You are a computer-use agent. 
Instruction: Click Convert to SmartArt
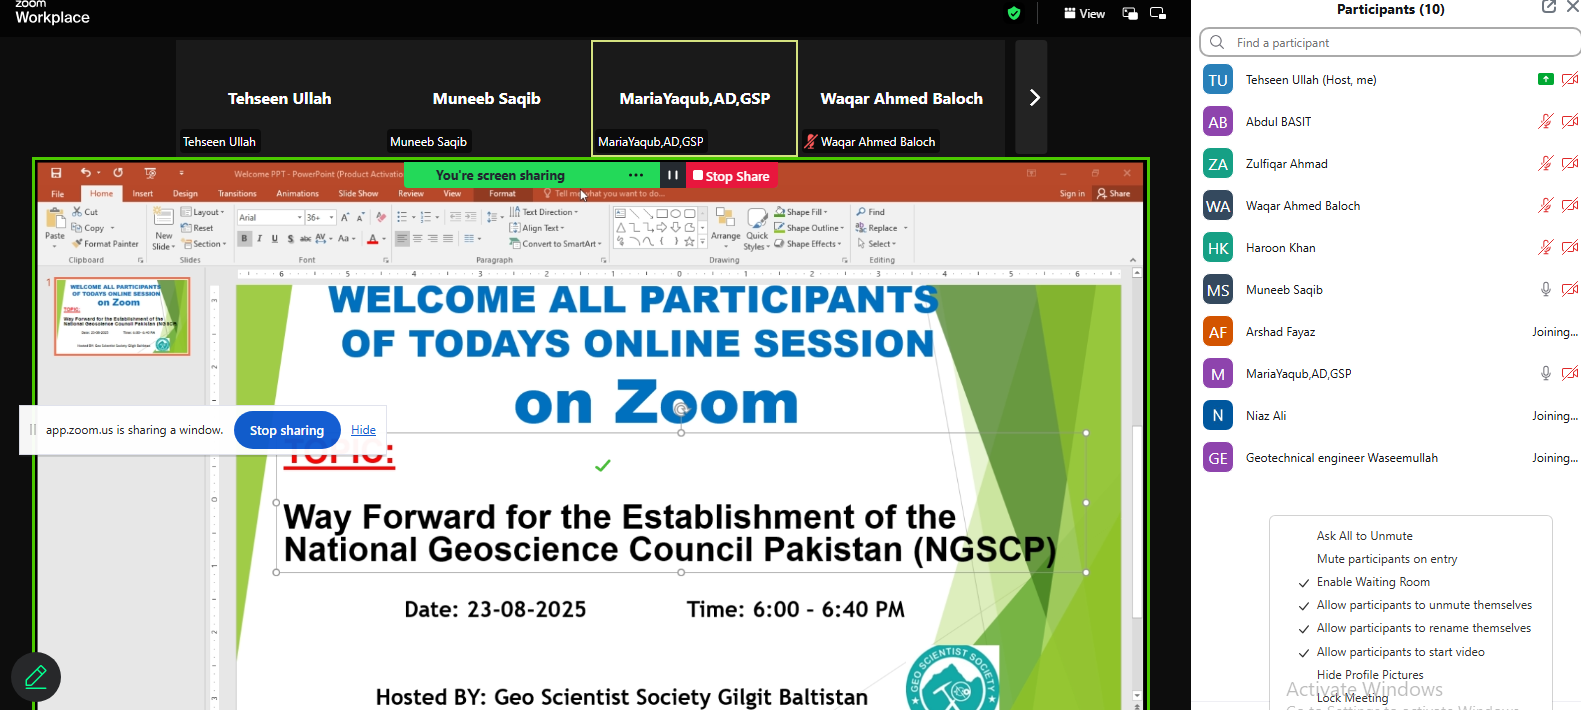point(555,244)
